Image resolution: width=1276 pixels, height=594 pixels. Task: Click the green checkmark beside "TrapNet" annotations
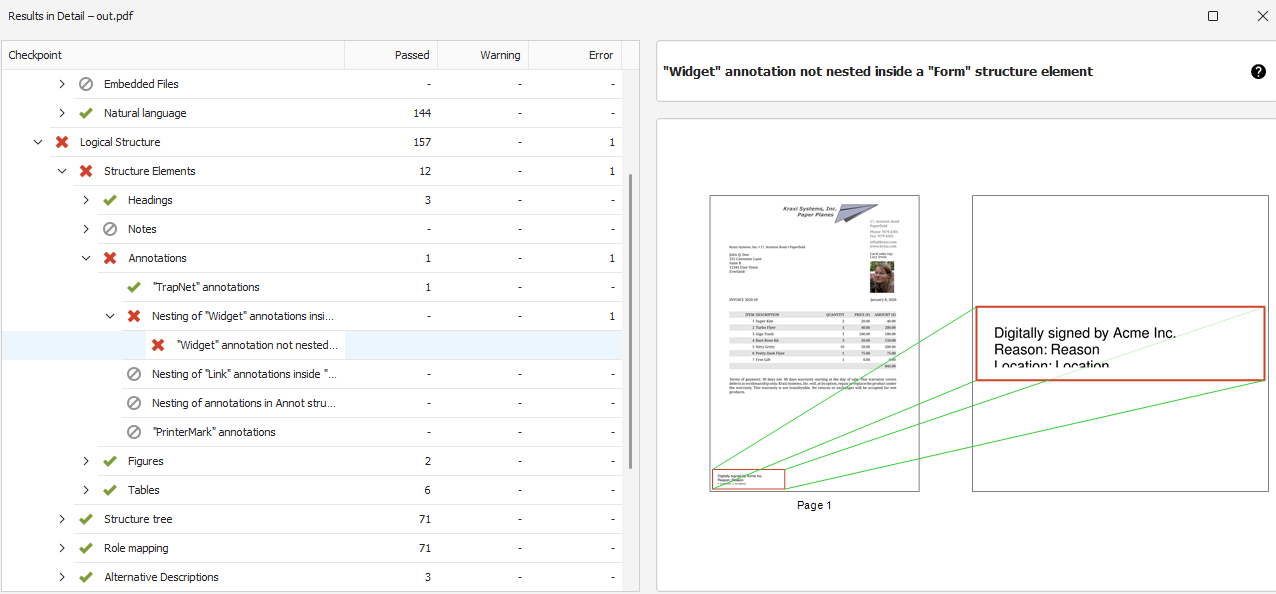coord(134,287)
